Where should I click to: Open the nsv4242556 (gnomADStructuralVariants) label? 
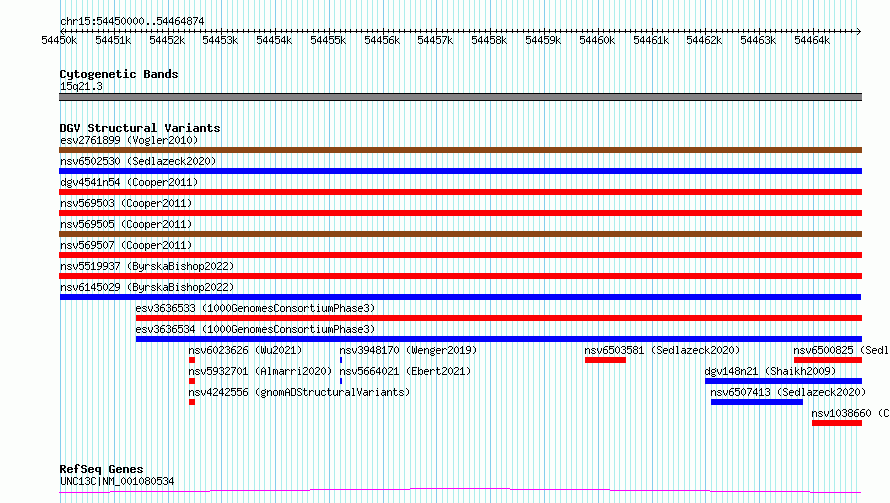299,392
